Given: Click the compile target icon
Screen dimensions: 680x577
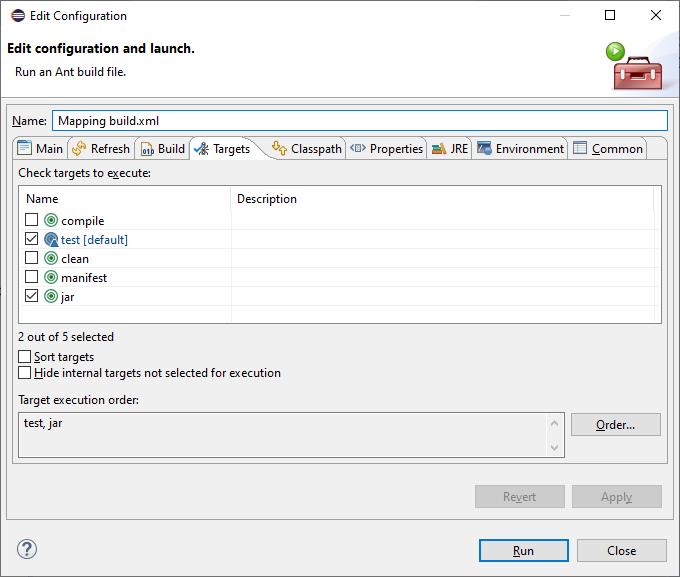Looking at the screenshot, I should [x=51, y=220].
